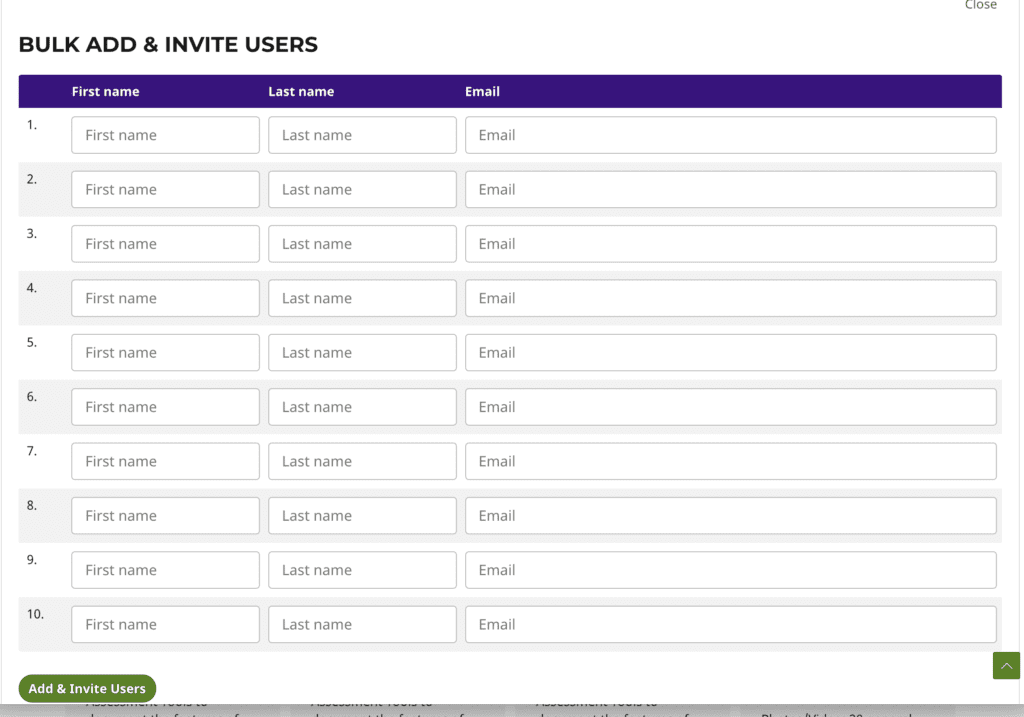Click the Email field in row 10
The height and width of the screenshot is (717, 1024).
pyautogui.click(x=730, y=624)
